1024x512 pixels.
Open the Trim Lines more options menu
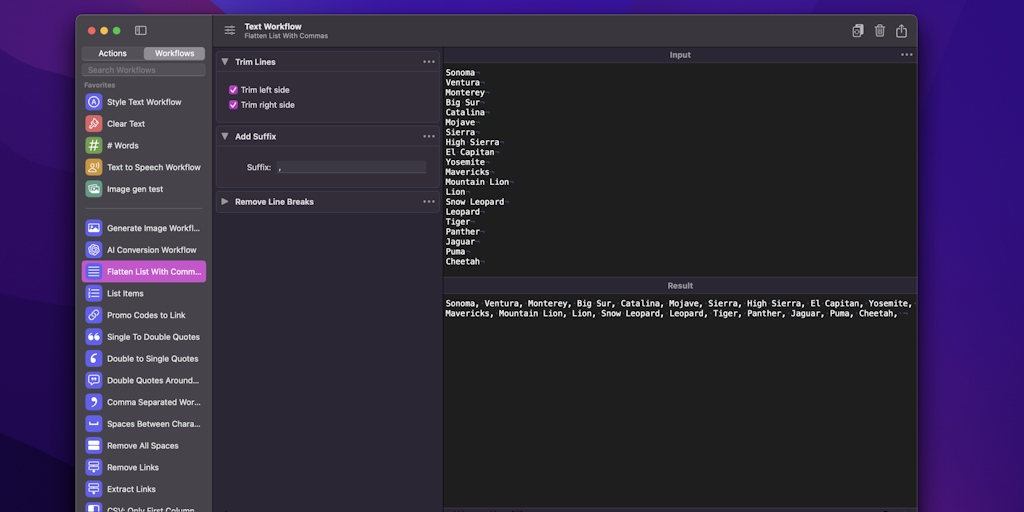click(x=429, y=62)
